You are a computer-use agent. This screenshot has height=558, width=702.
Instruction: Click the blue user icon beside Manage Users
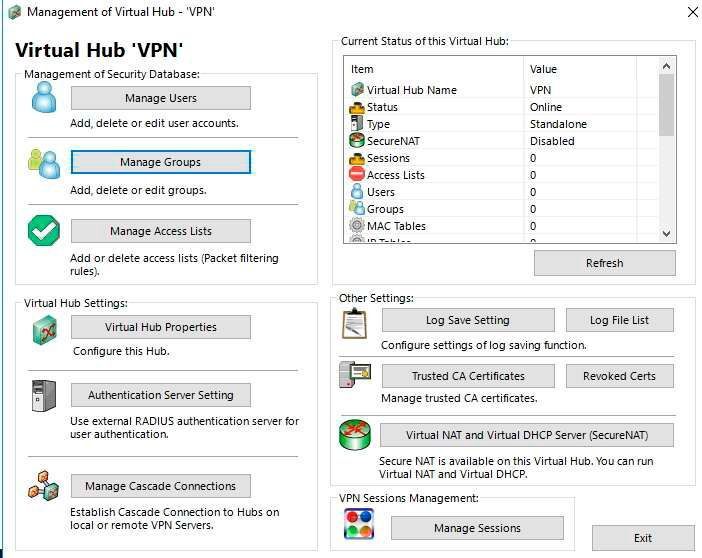(44, 98)
